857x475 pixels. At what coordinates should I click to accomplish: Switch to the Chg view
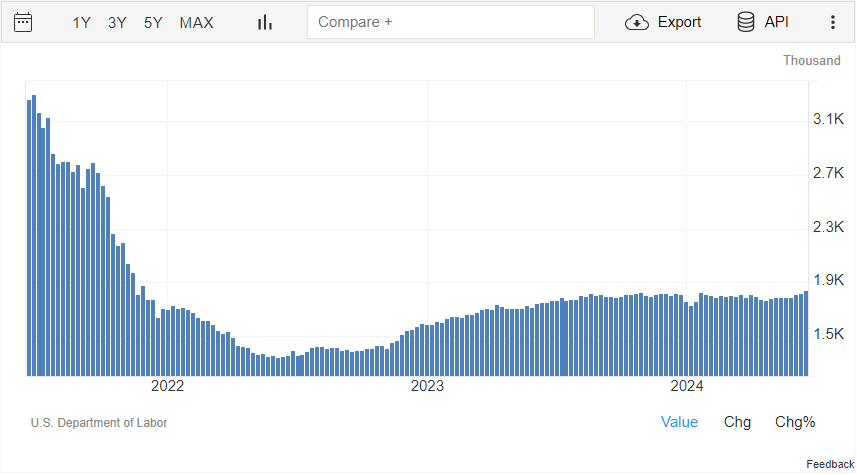click(x=737, y=422)
